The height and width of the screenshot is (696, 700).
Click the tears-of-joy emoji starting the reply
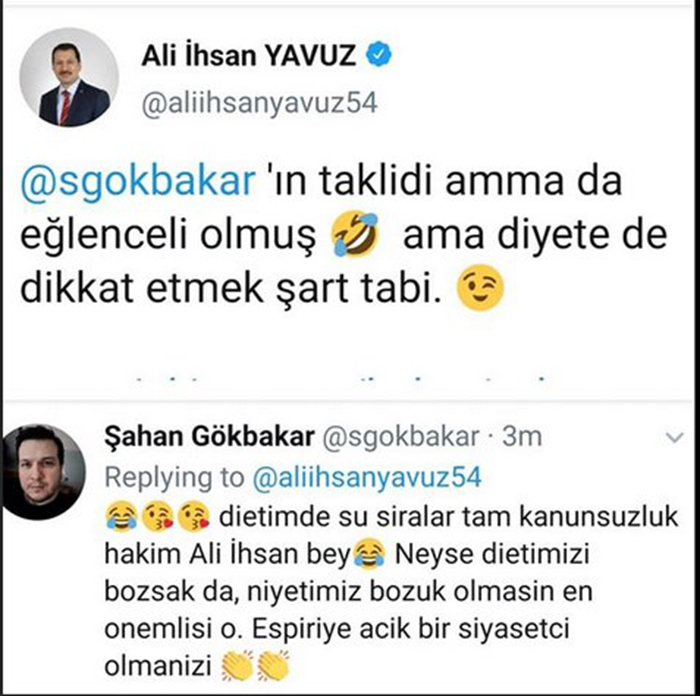121,516
